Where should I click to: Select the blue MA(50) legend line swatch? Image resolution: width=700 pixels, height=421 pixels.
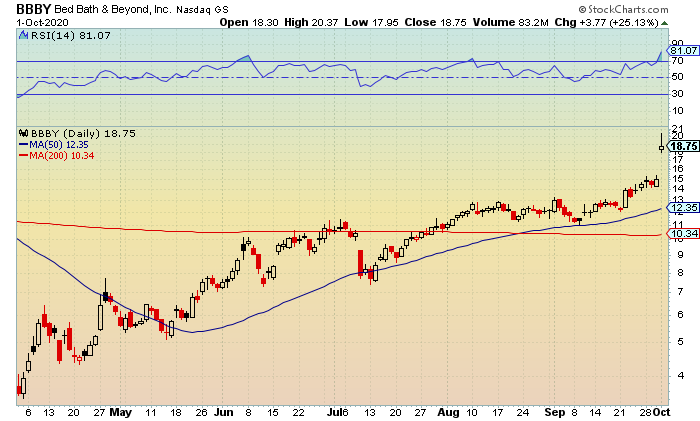click(x=24, y=145)
